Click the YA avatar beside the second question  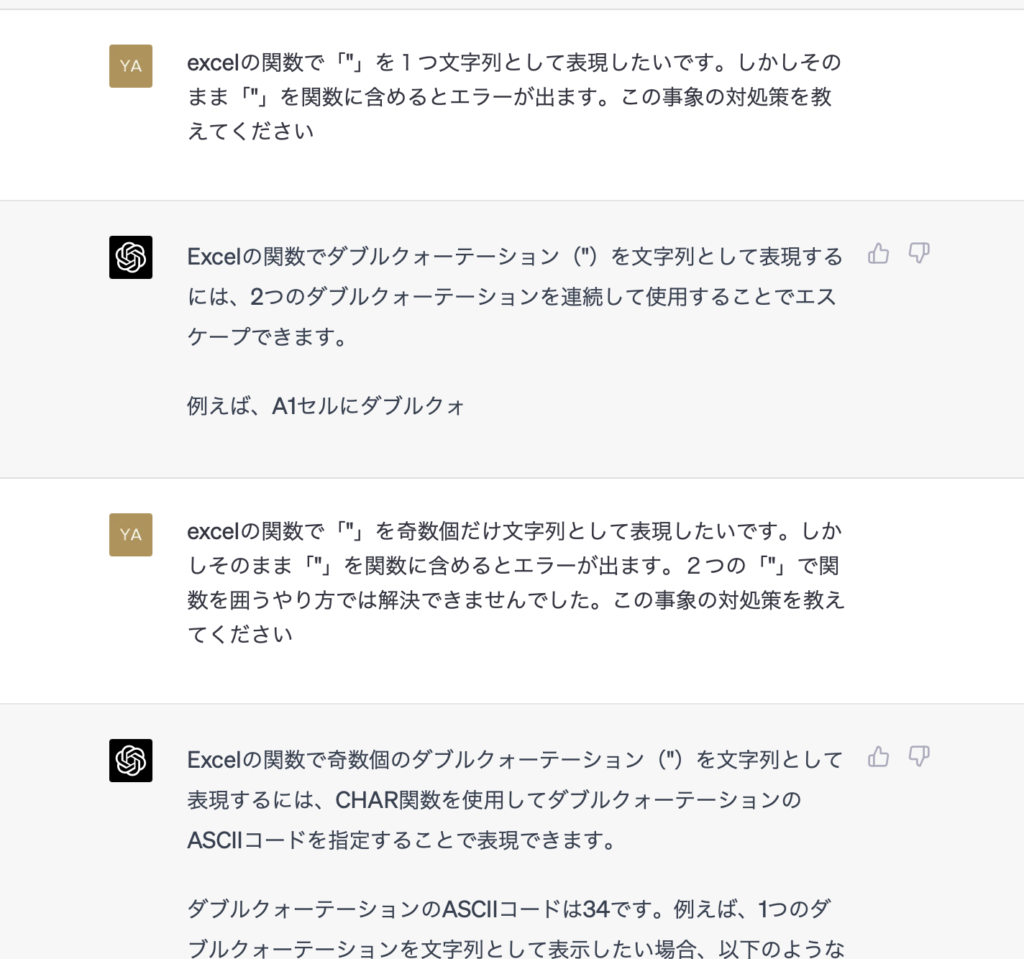pos(130,534)
